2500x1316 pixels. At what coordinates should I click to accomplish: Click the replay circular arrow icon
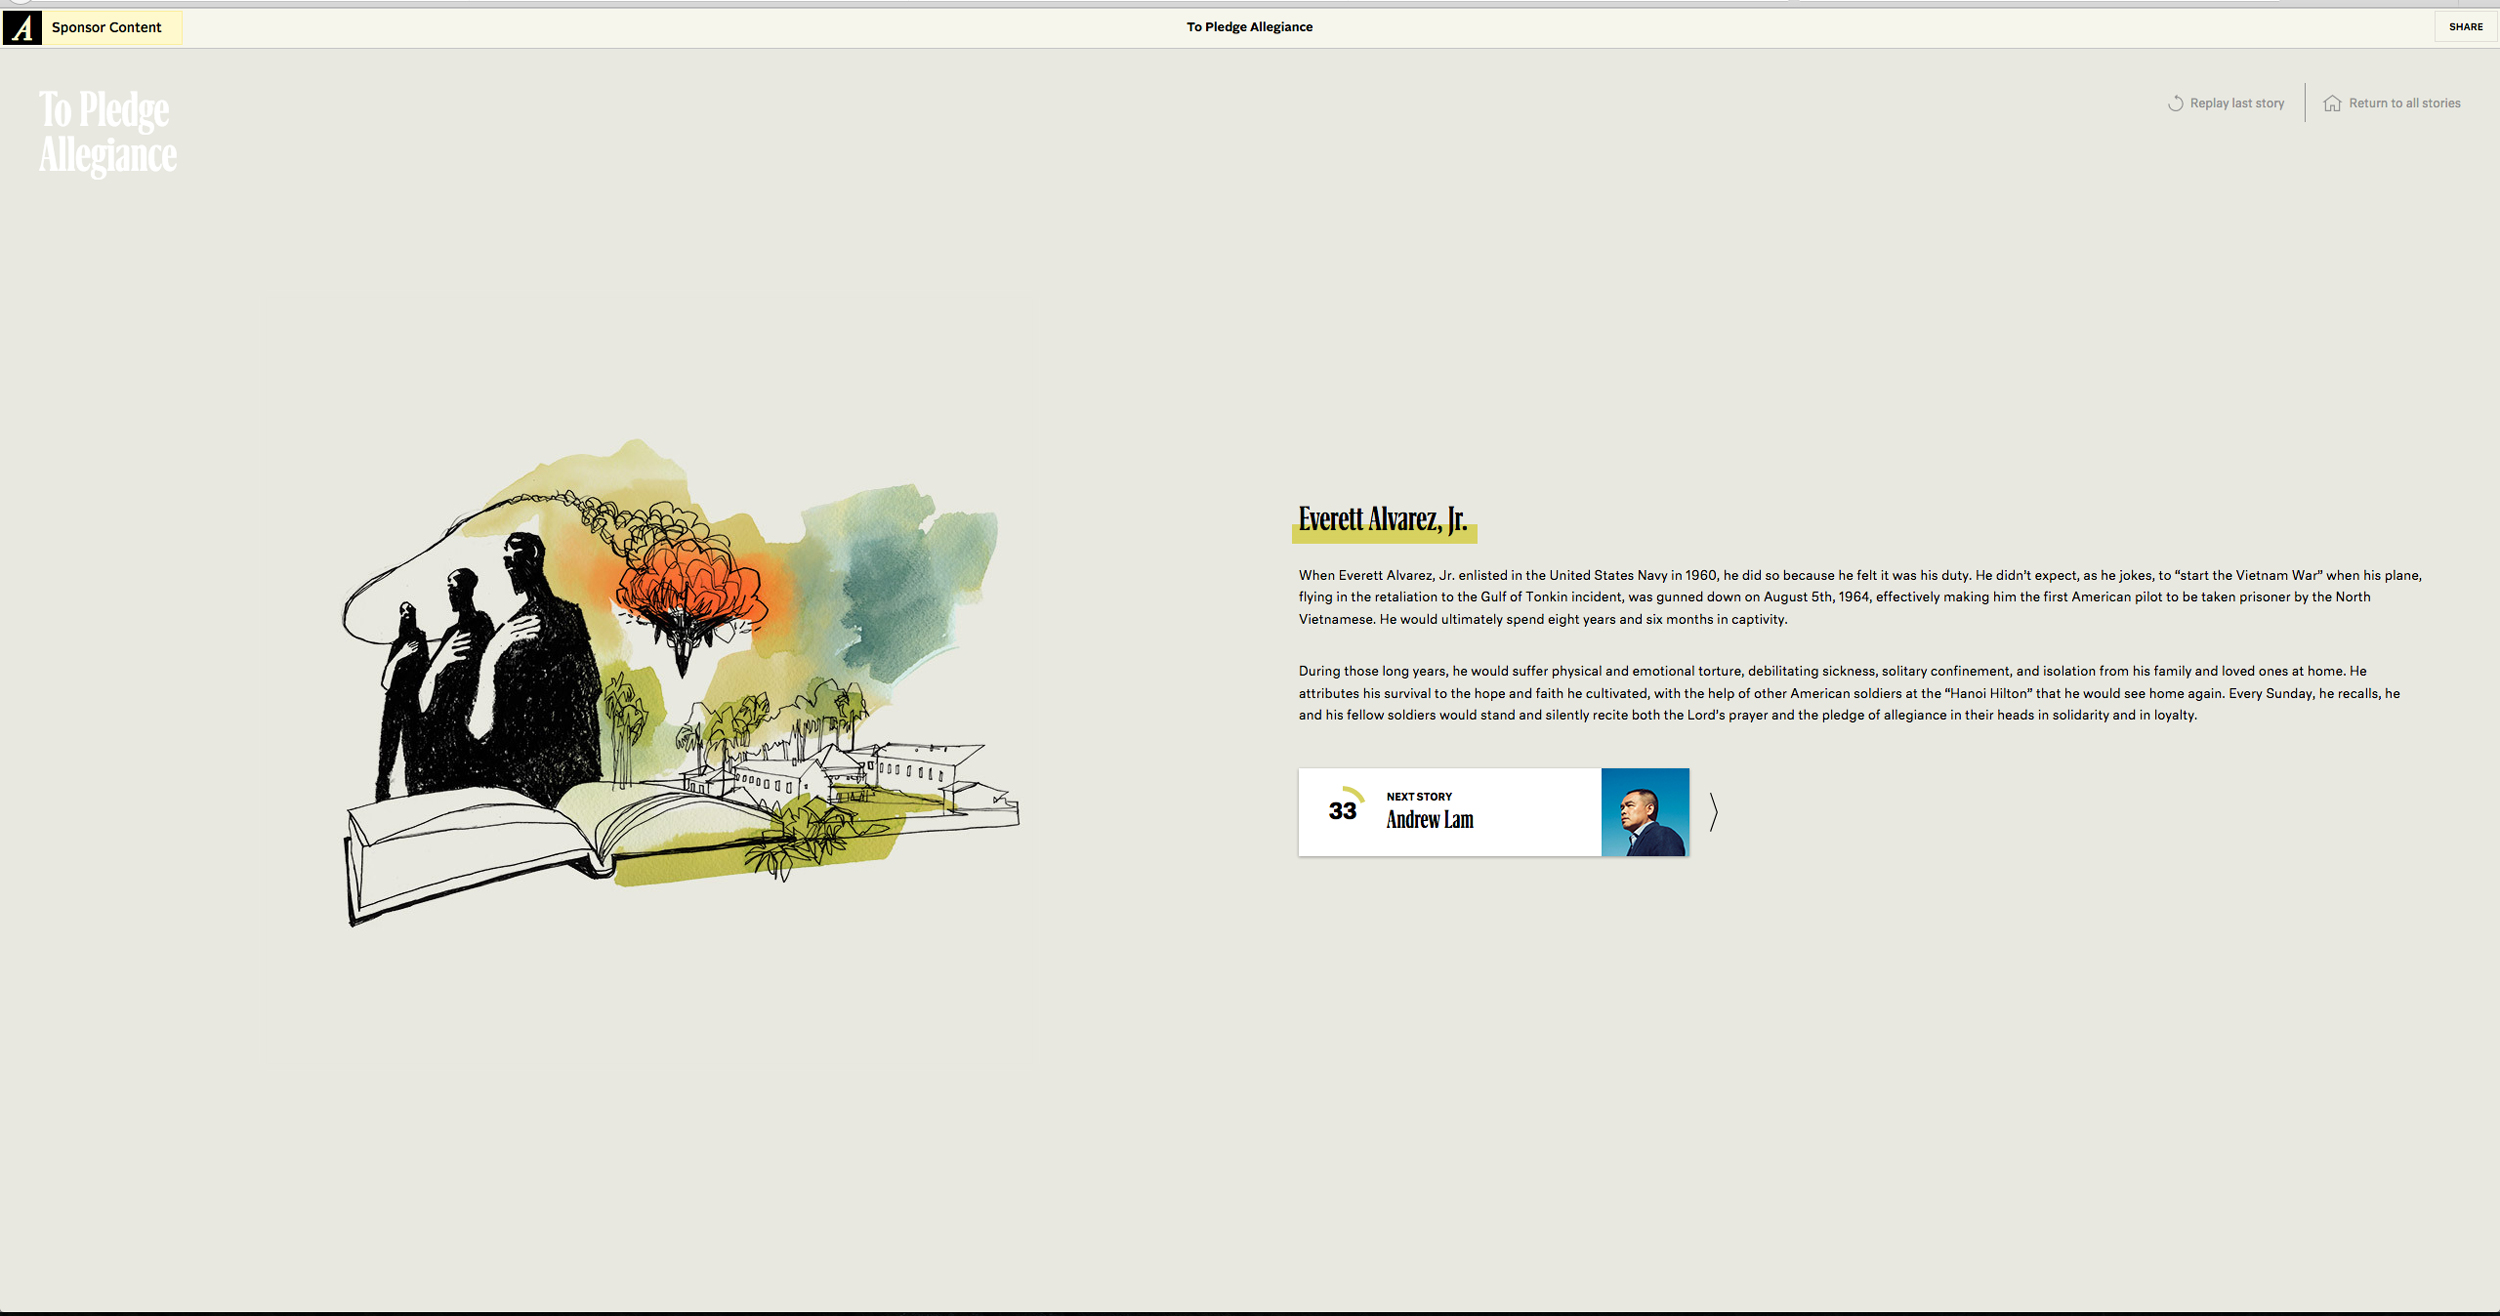[x=2175, y=103]
